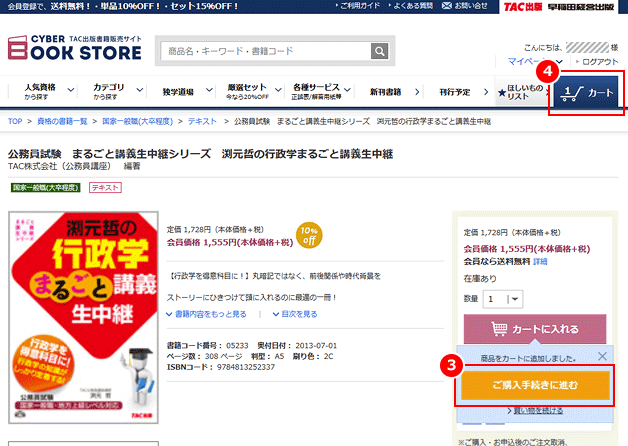Go to TOP breadcrumb
Viewport: 628px width, 446px height.
[x=15, y=121]
